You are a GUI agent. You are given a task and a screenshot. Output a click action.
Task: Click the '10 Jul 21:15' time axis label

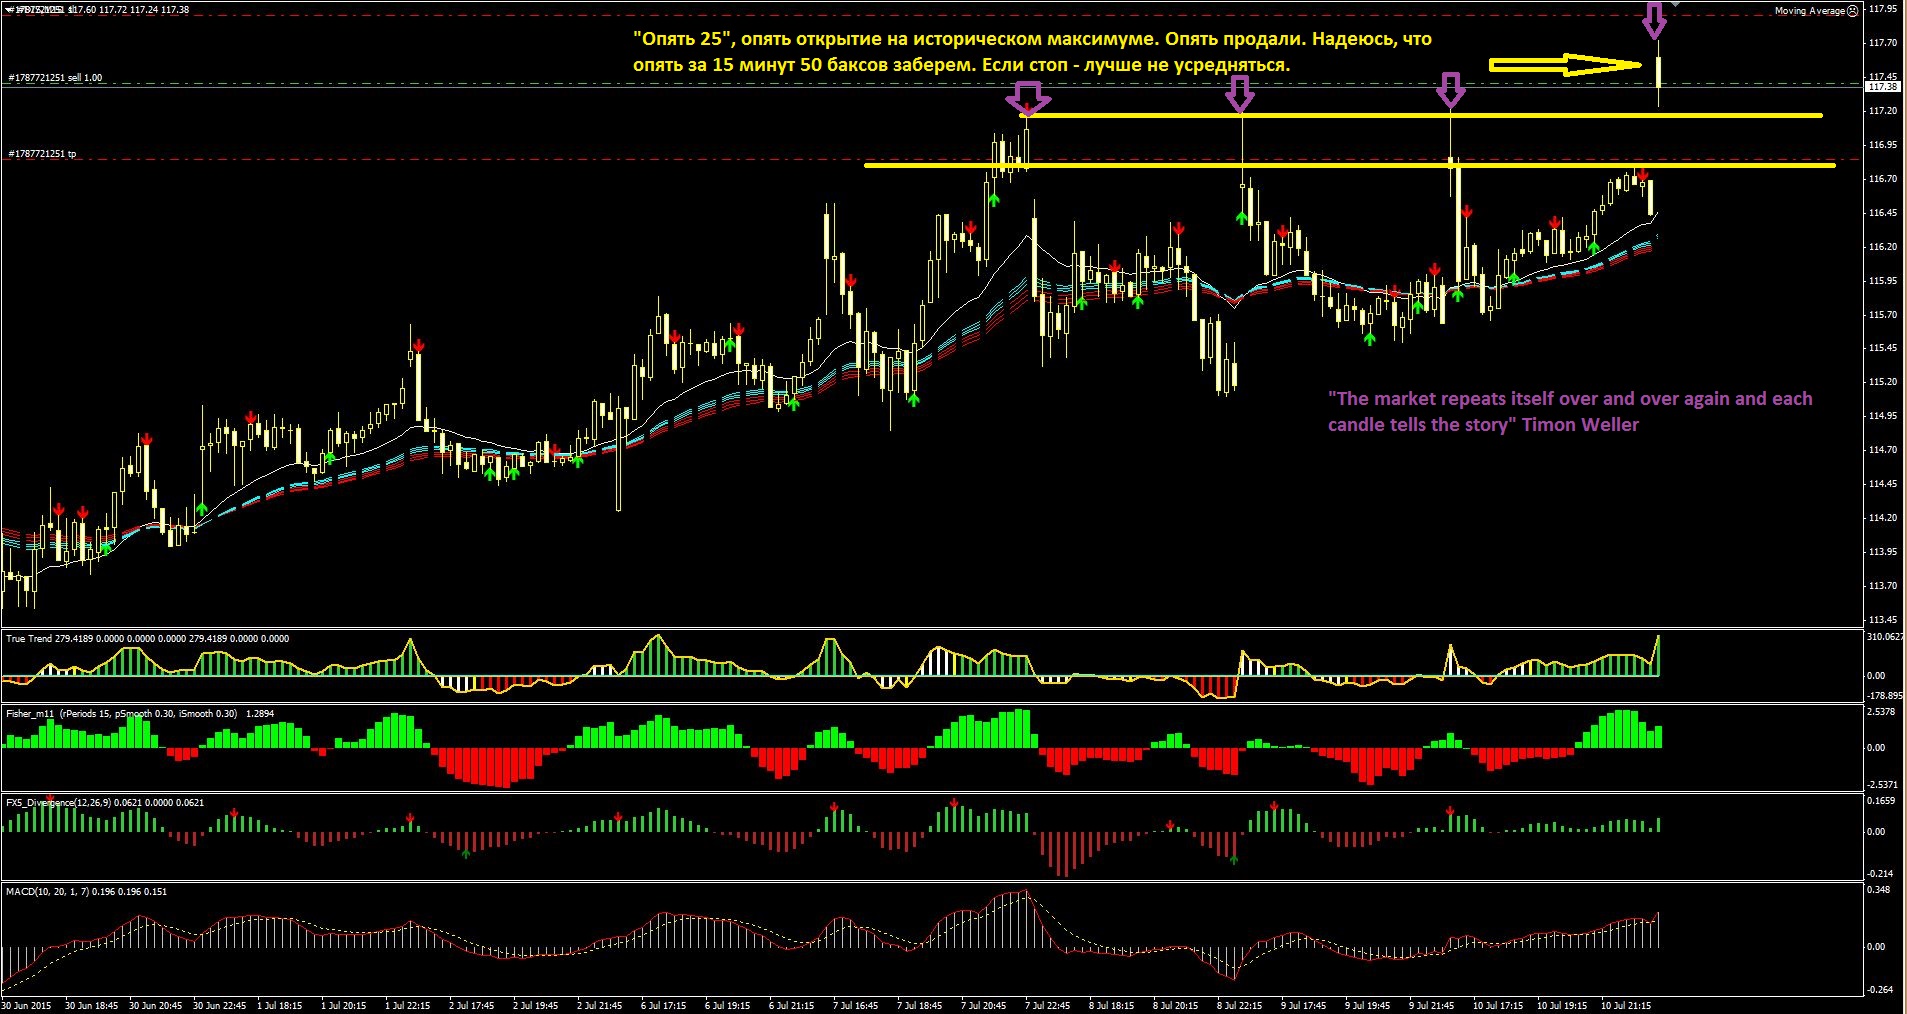1626,1006
